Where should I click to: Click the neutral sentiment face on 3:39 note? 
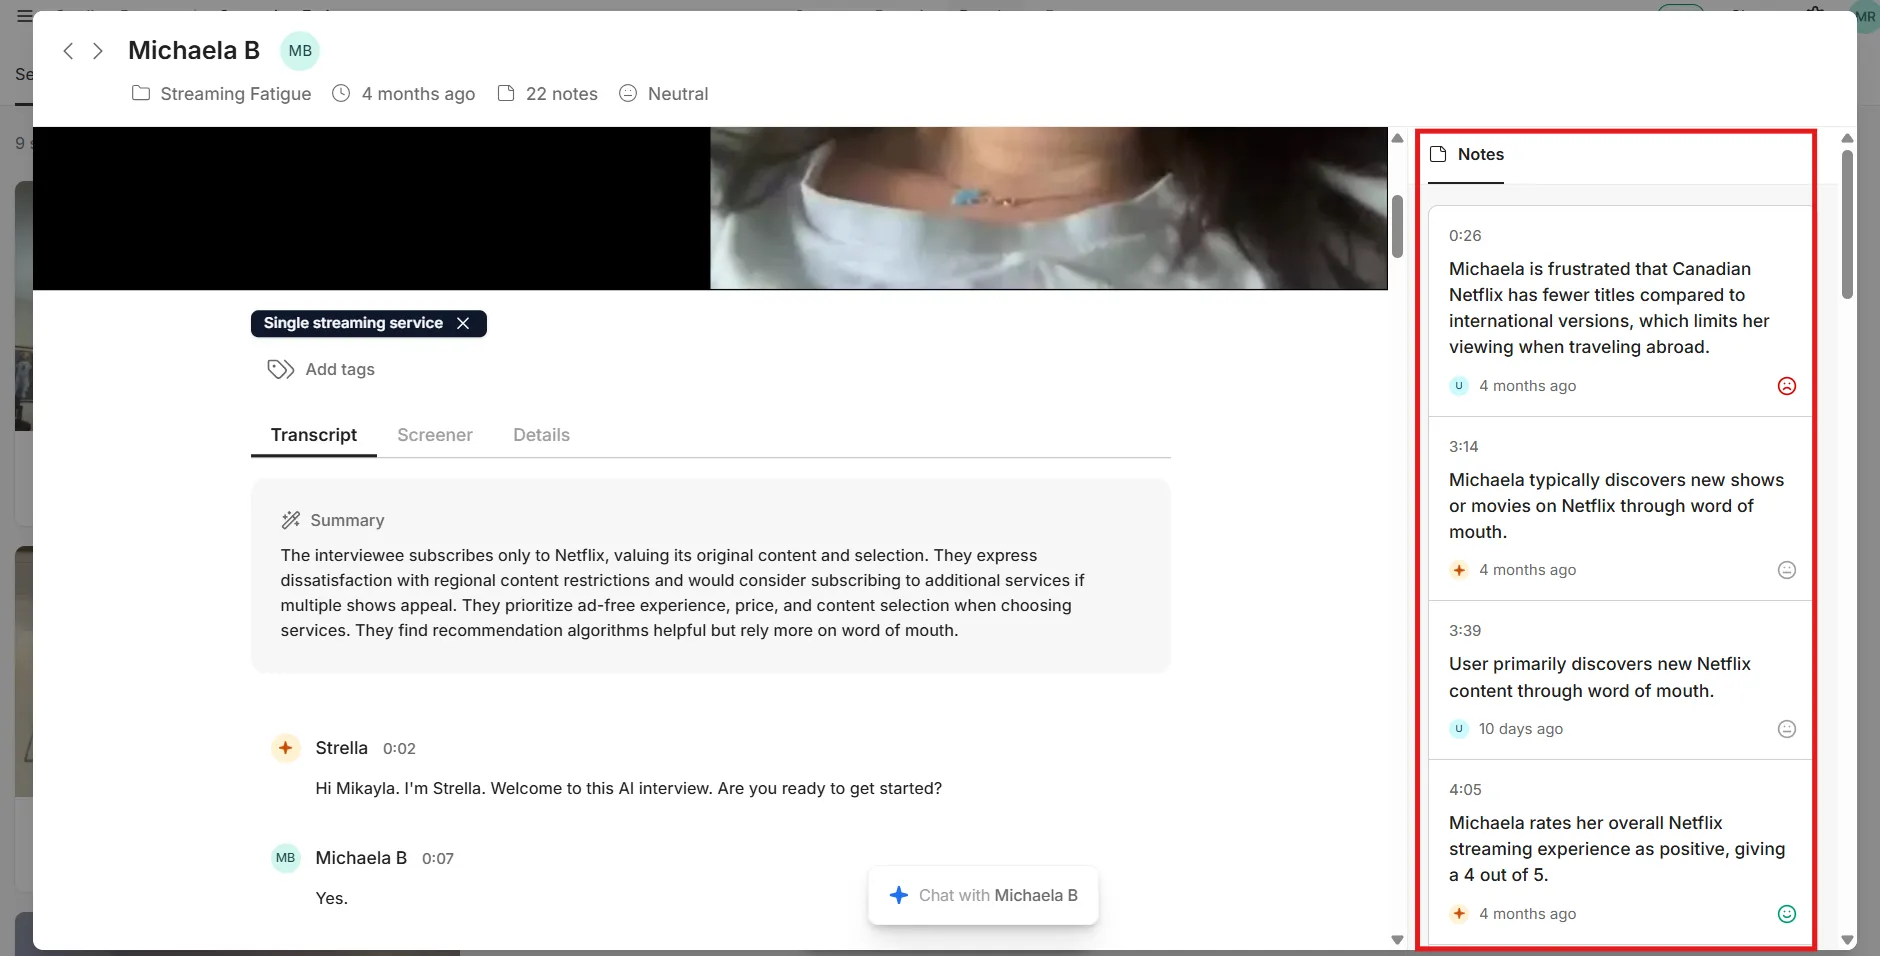1787,729
